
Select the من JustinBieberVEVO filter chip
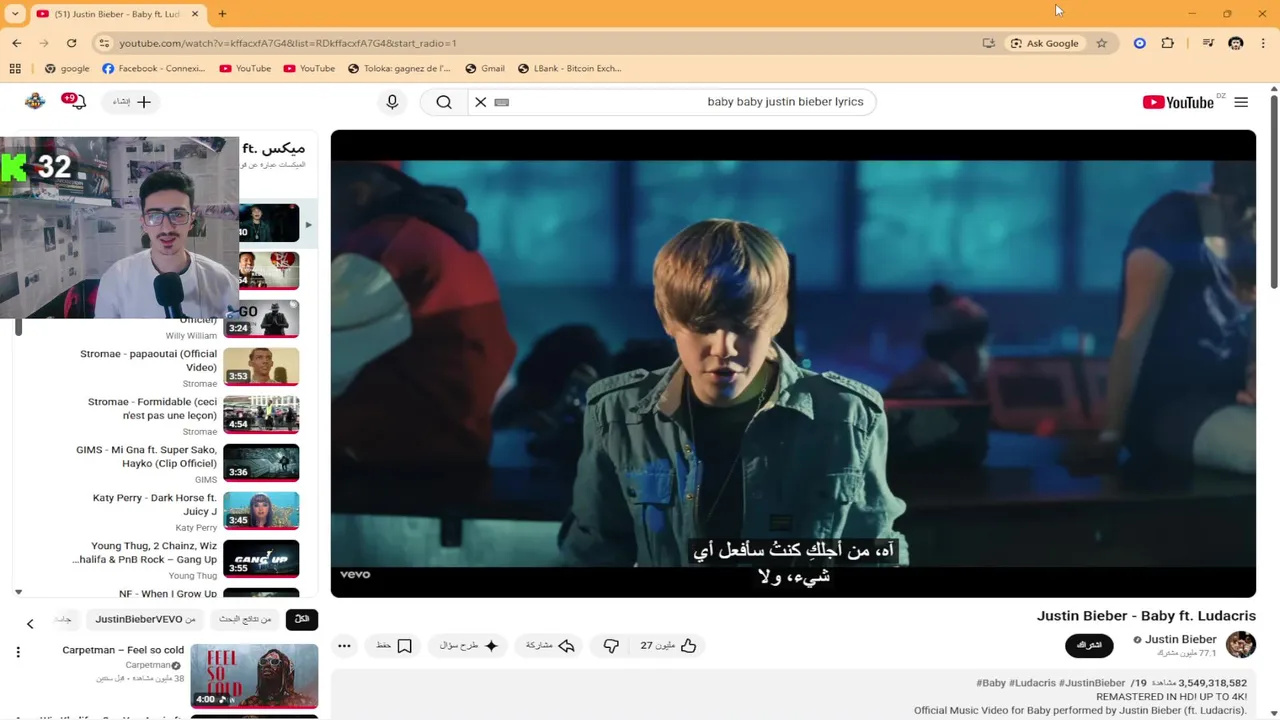pyautogui.click(x=145, y=620)
